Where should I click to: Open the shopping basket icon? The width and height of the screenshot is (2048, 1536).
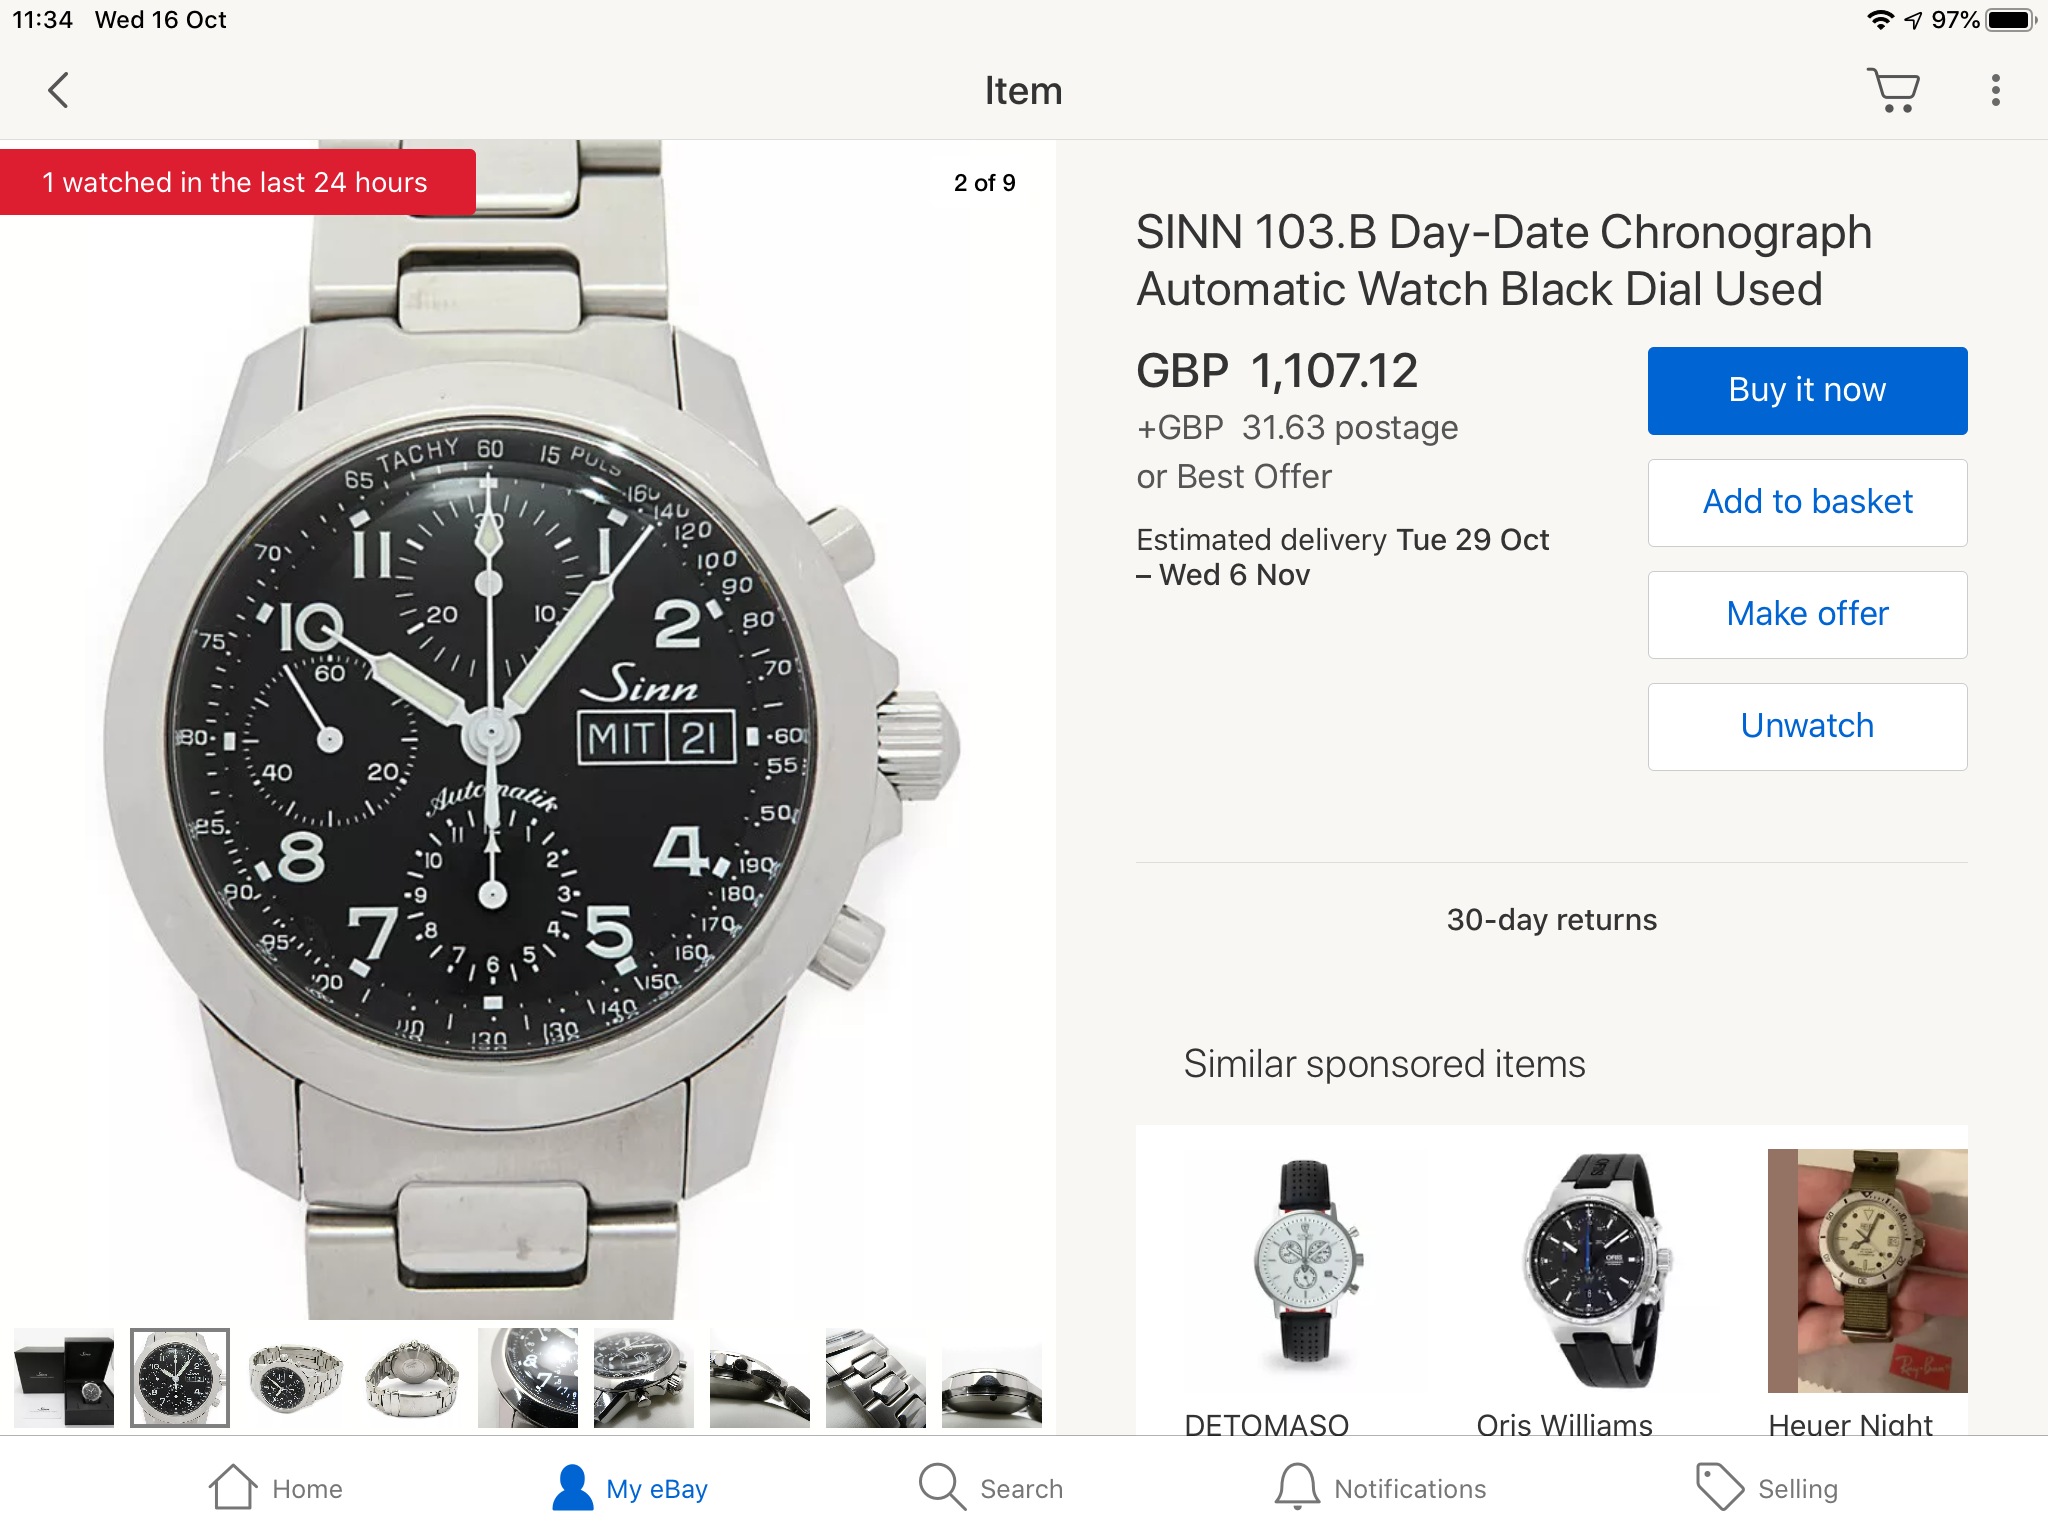(x=1893, y=90)
